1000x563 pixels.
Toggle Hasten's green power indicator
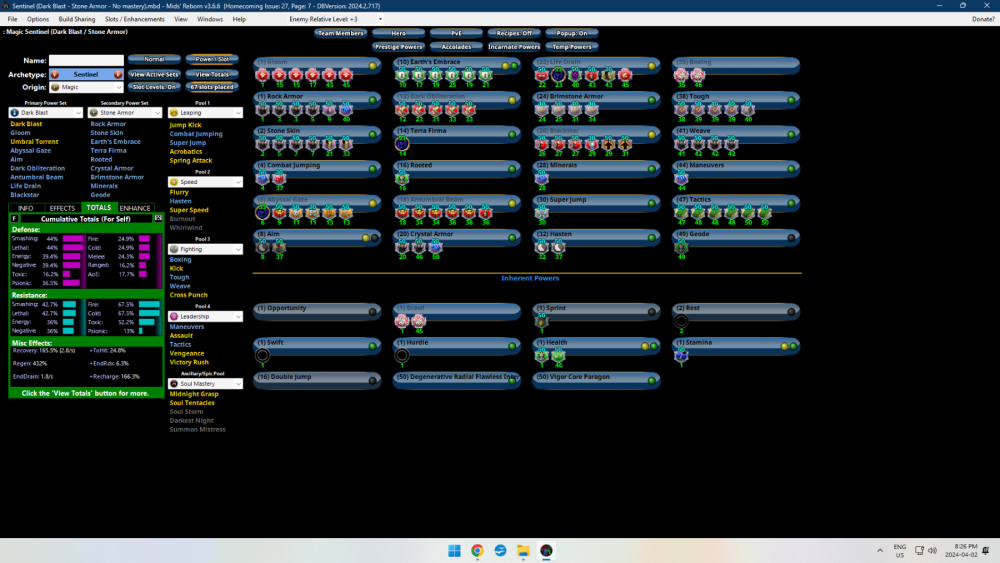click(651, 238)
